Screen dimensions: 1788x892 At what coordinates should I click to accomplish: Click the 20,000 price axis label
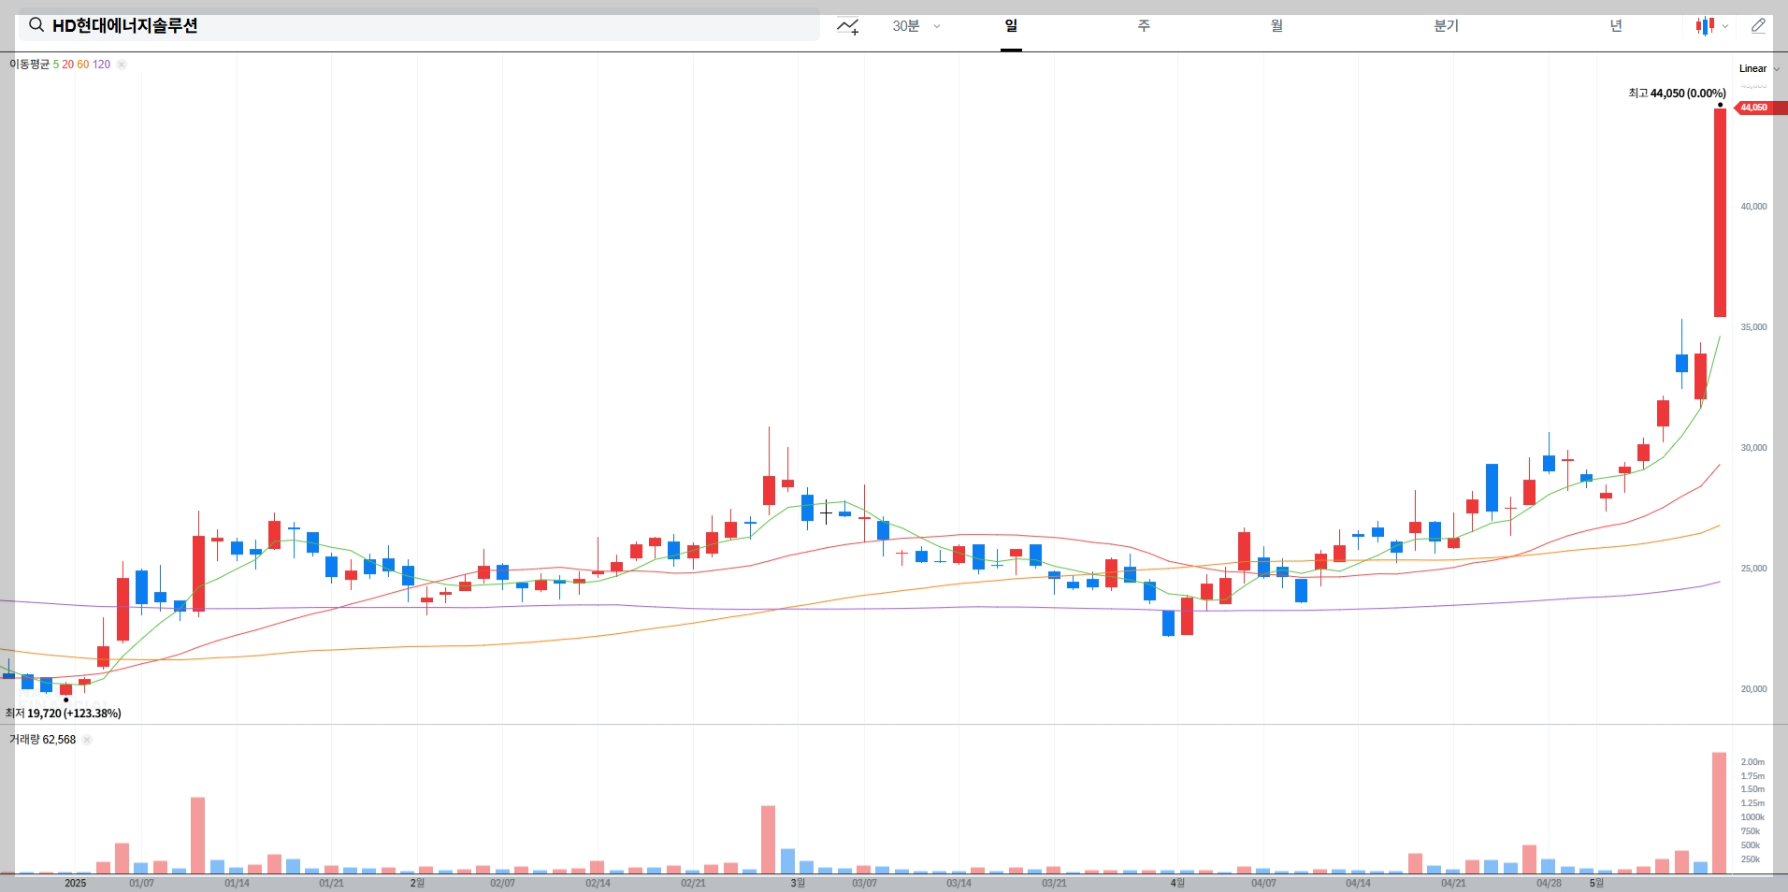click(x=1753, y=689)
